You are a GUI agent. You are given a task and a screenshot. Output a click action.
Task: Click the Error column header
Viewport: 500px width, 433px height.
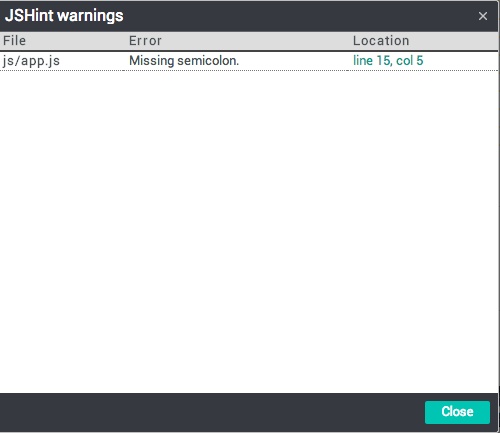click(x=145, y=41)
